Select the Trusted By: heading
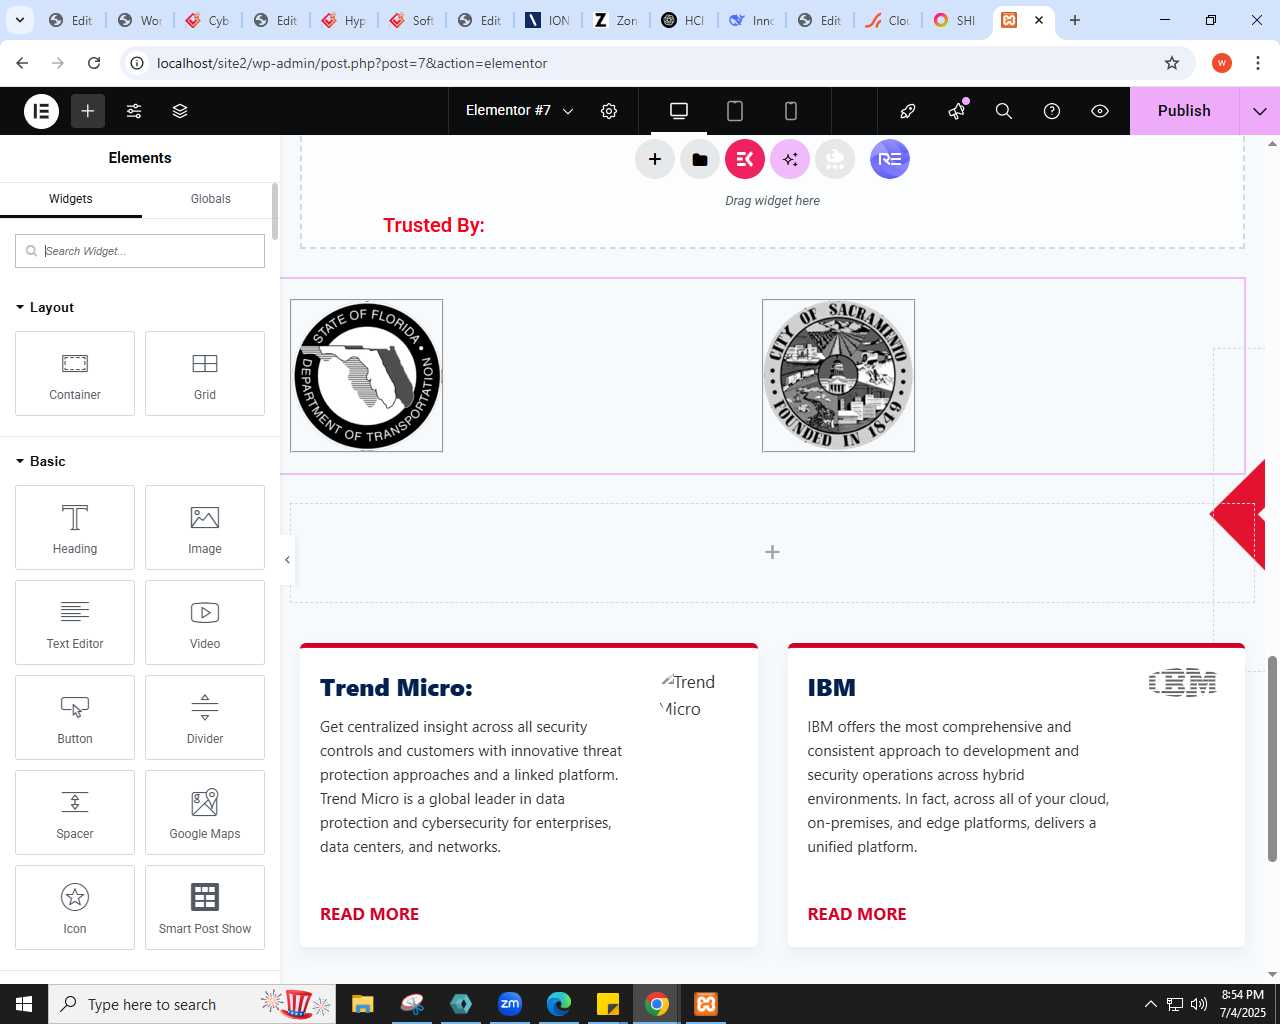This screenshot has width=1280, height=1024. [434, 225]
